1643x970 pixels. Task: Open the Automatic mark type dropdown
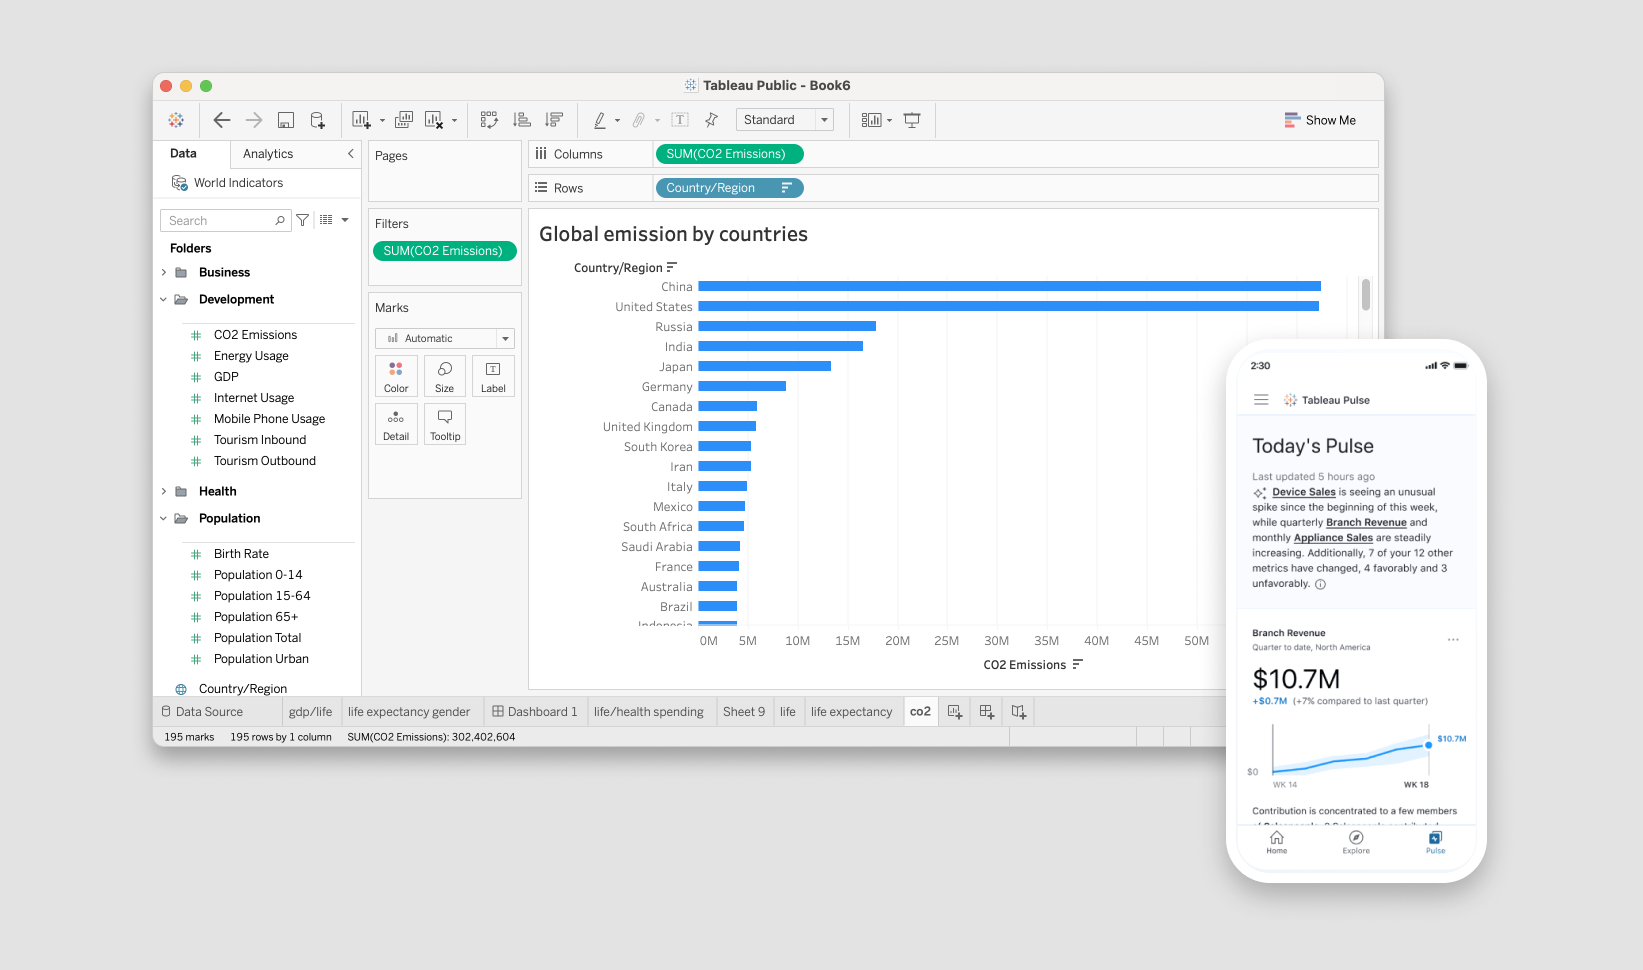click(x=445, y=338)
